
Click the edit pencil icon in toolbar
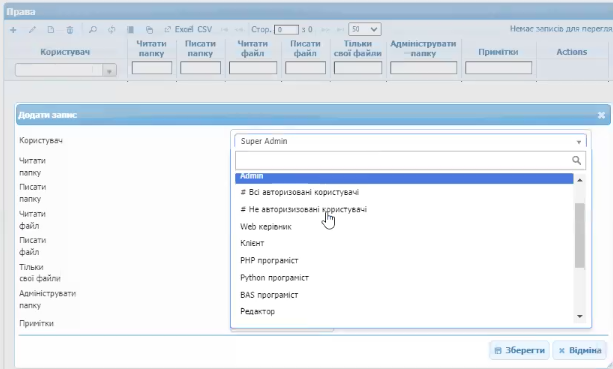pos(32,30)
